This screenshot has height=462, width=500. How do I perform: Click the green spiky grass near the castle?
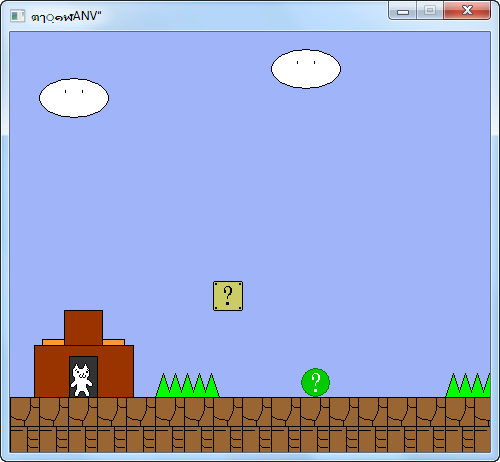tap(187, 385)
